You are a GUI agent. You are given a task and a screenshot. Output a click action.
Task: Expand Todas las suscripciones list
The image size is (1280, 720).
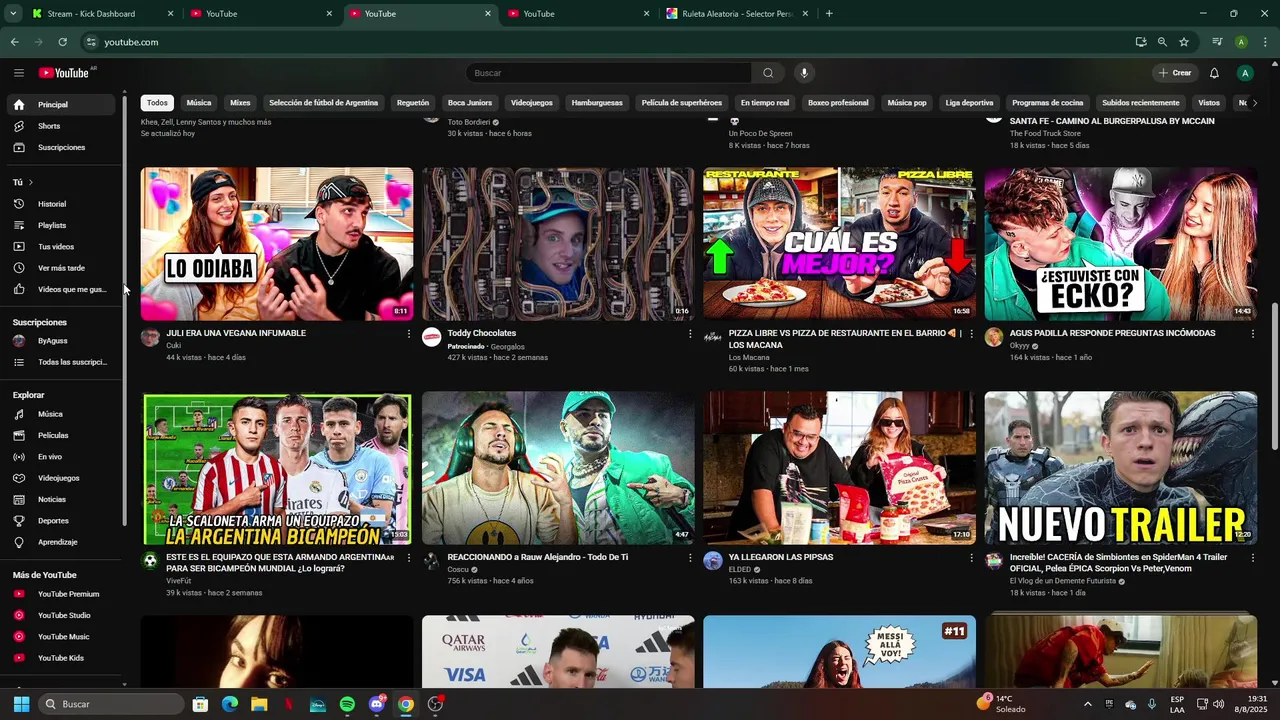pyautogui.click(x=62, y=362)
